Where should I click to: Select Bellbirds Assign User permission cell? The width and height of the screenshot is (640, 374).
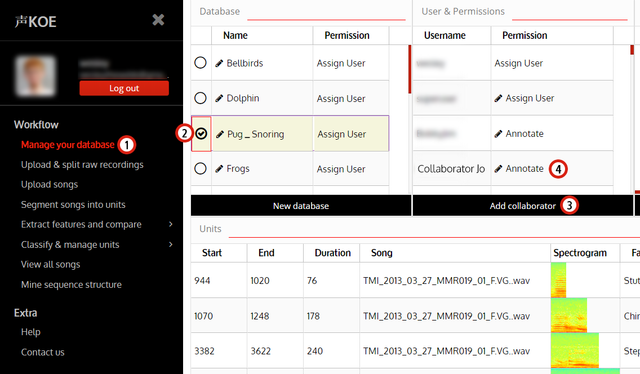tap(351, 63)
